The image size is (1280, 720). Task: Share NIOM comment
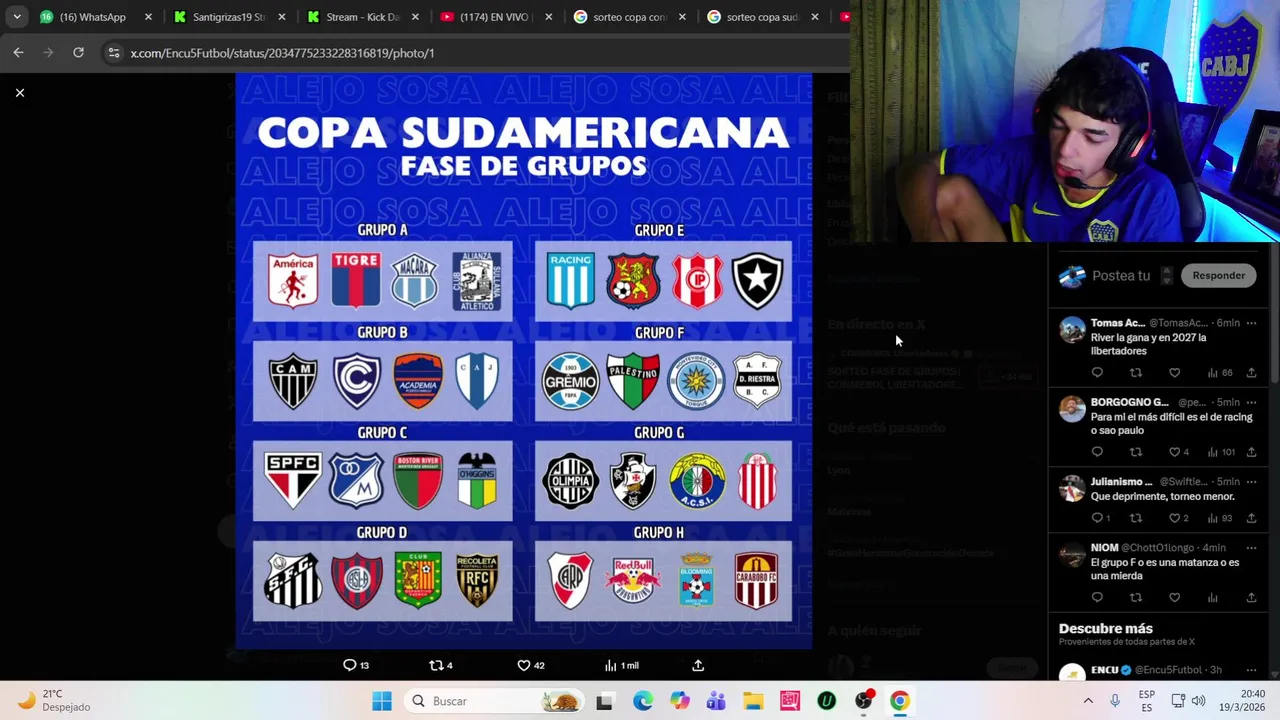click(x=1251, y=598)
